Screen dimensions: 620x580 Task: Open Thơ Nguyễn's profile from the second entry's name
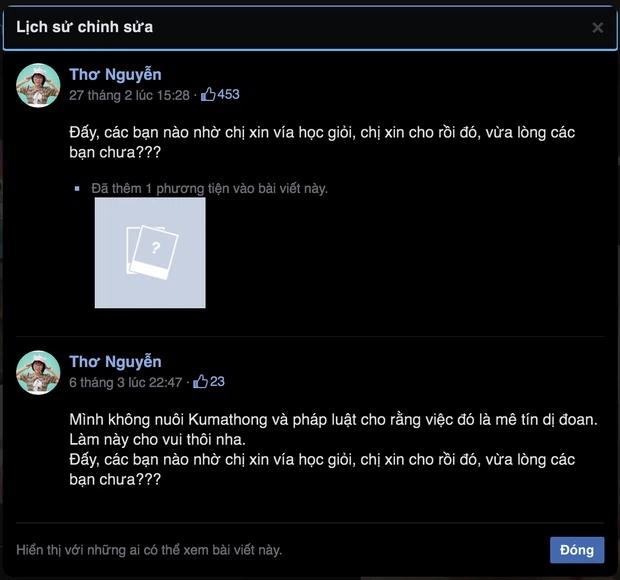click(115, 361)
